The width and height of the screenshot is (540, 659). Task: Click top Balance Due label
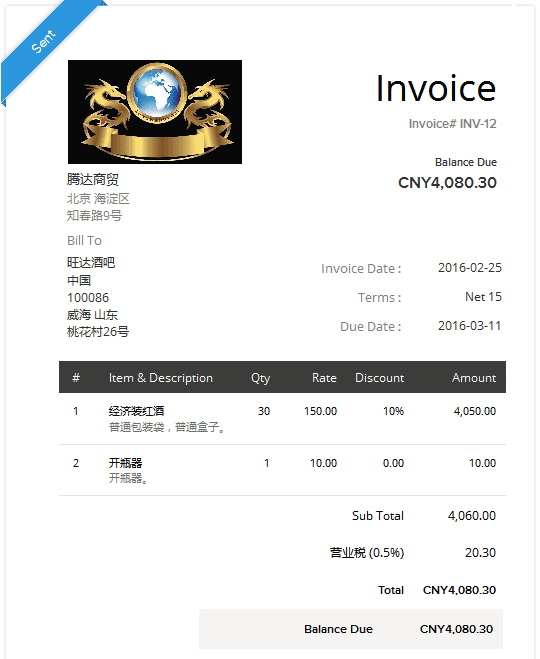[466, 162]
